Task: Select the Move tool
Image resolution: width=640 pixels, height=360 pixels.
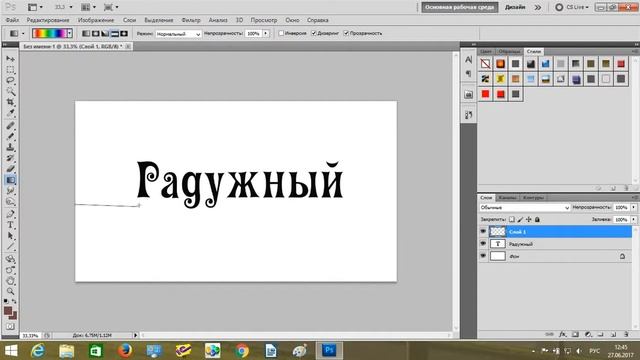Action: click(10, 59)
